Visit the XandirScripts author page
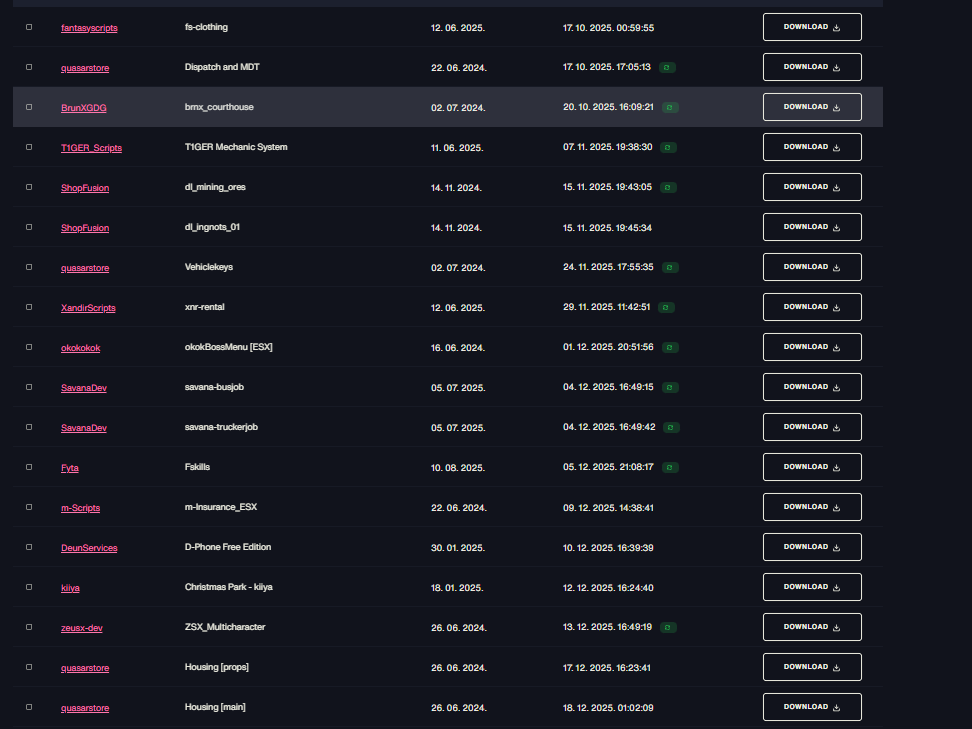 pyautogui.click(x=88, y=308)
